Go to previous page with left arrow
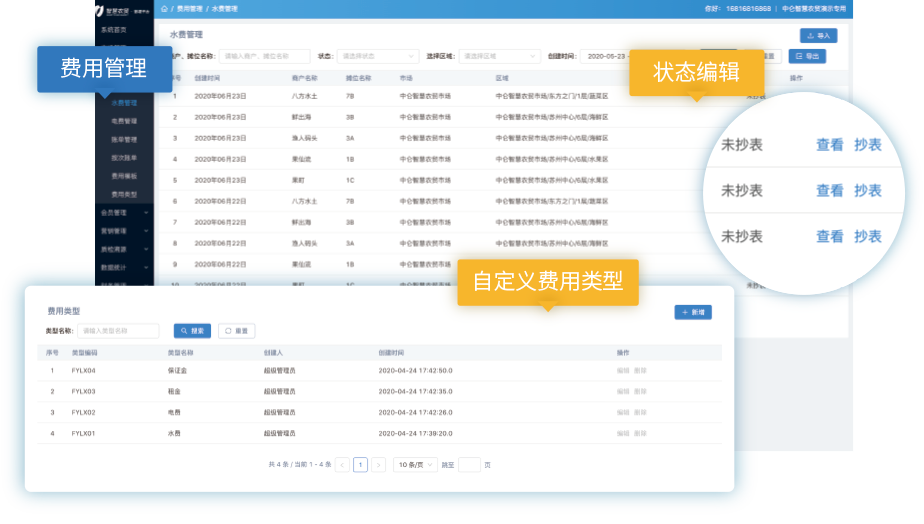Screen dimensions: 924x524 [x=343, y=465]
